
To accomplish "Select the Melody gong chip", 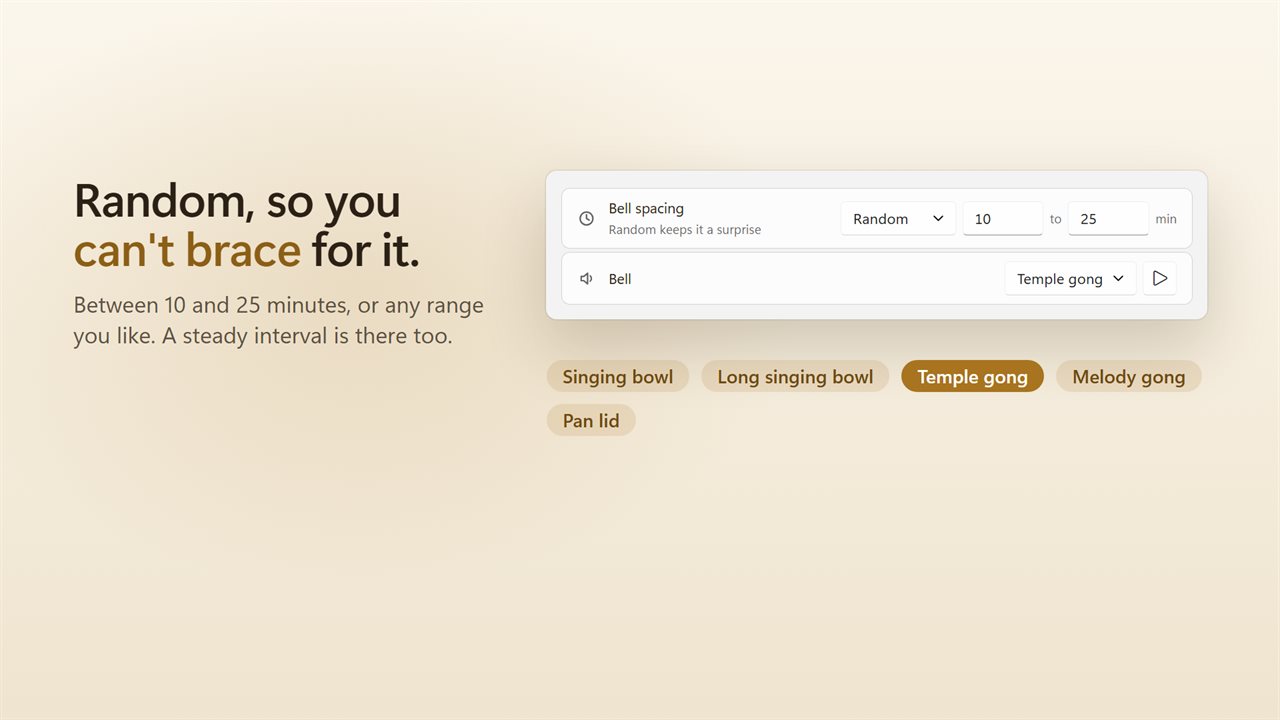I will 1128,377.
